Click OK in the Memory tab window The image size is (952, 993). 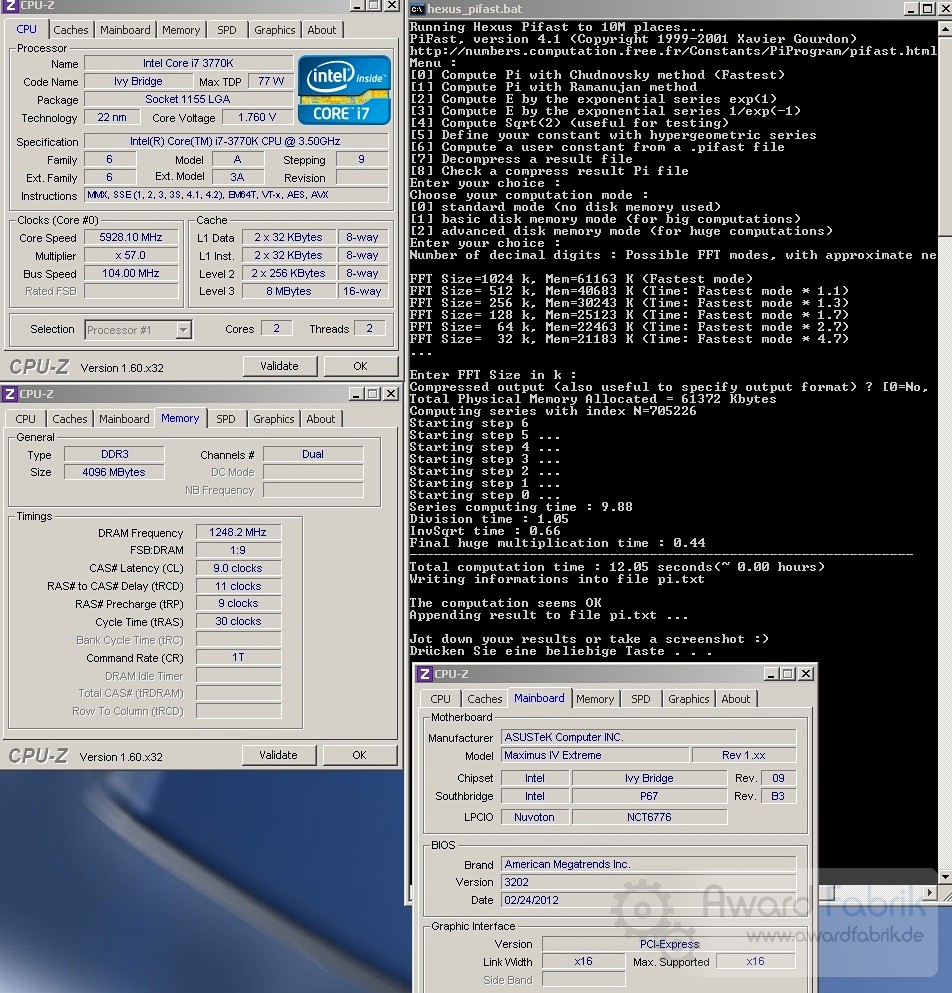point(359,755)
